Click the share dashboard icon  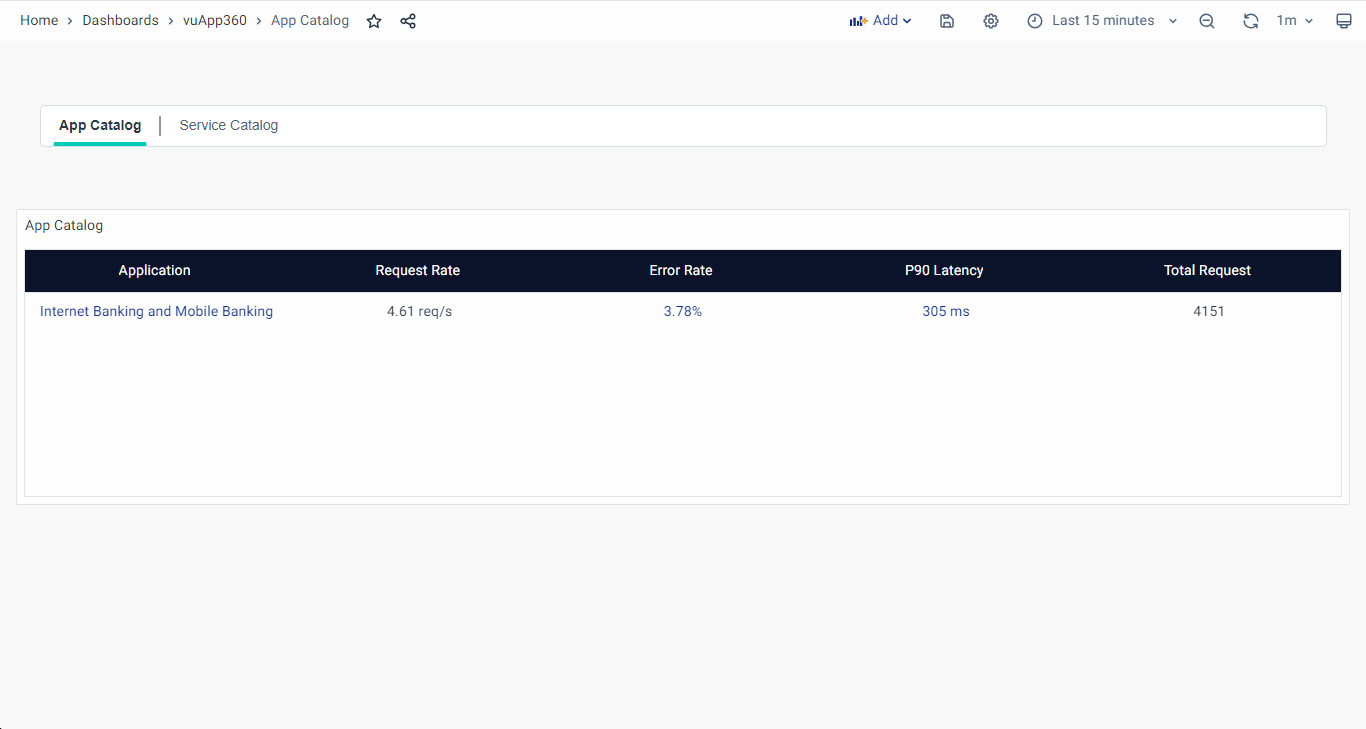(408, 21)
